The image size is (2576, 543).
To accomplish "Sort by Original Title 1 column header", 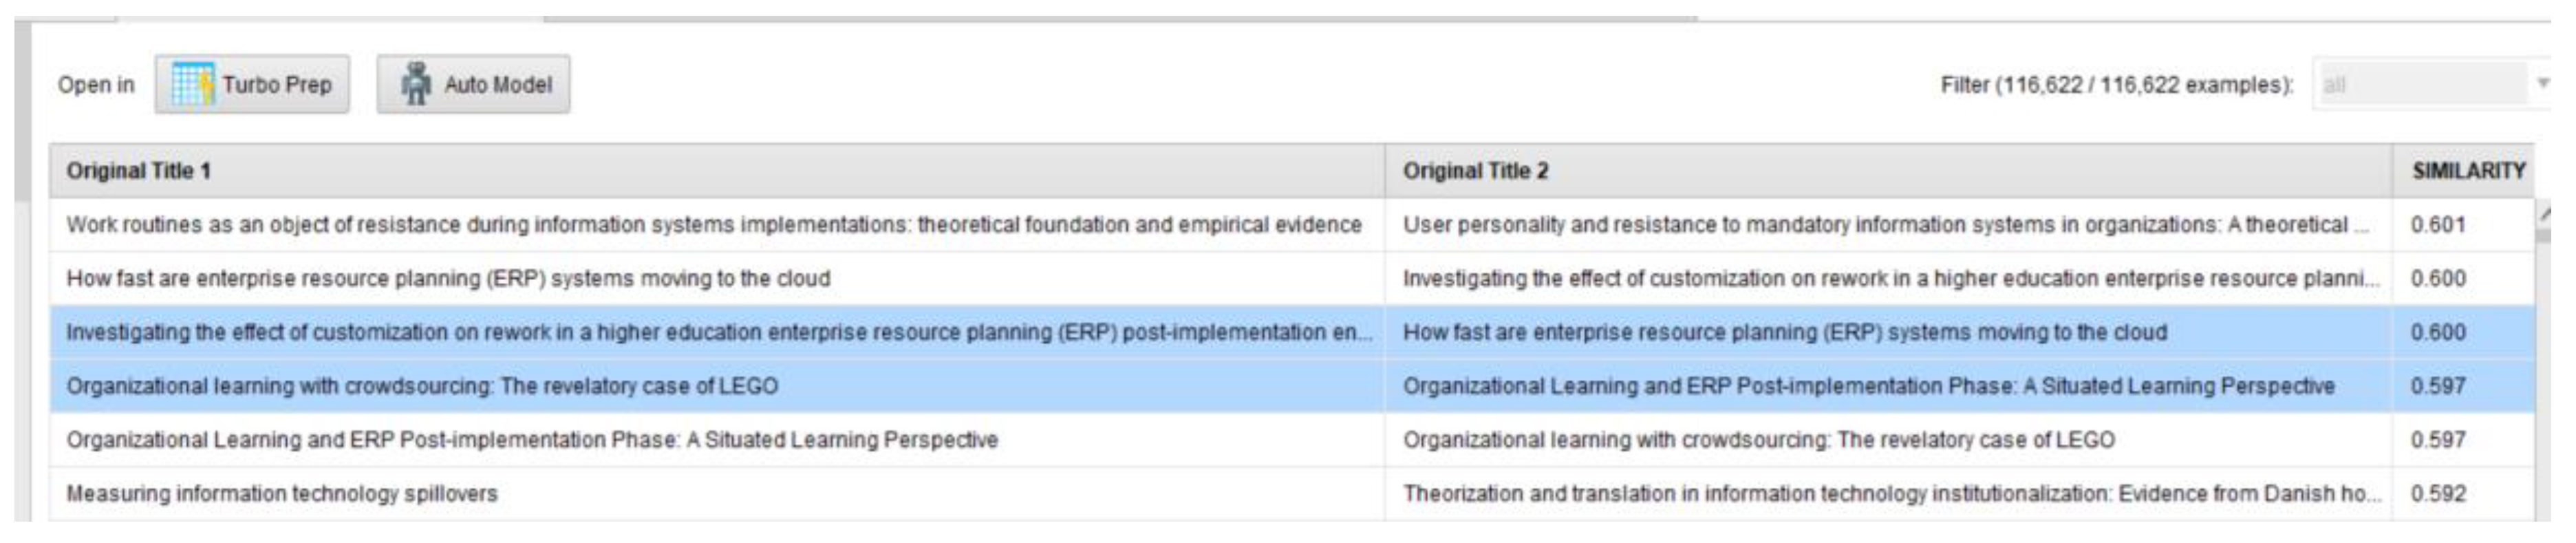I will pos(139,171).
